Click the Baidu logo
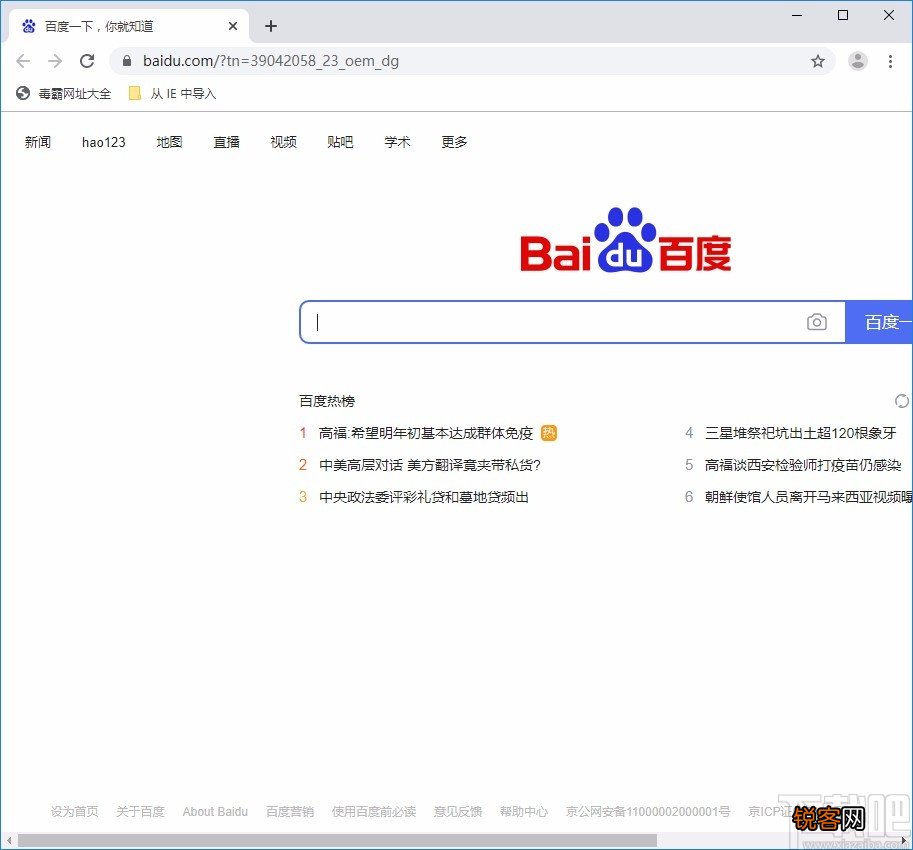The width and height of the screenshot is (913, 850). coord(625,239)
